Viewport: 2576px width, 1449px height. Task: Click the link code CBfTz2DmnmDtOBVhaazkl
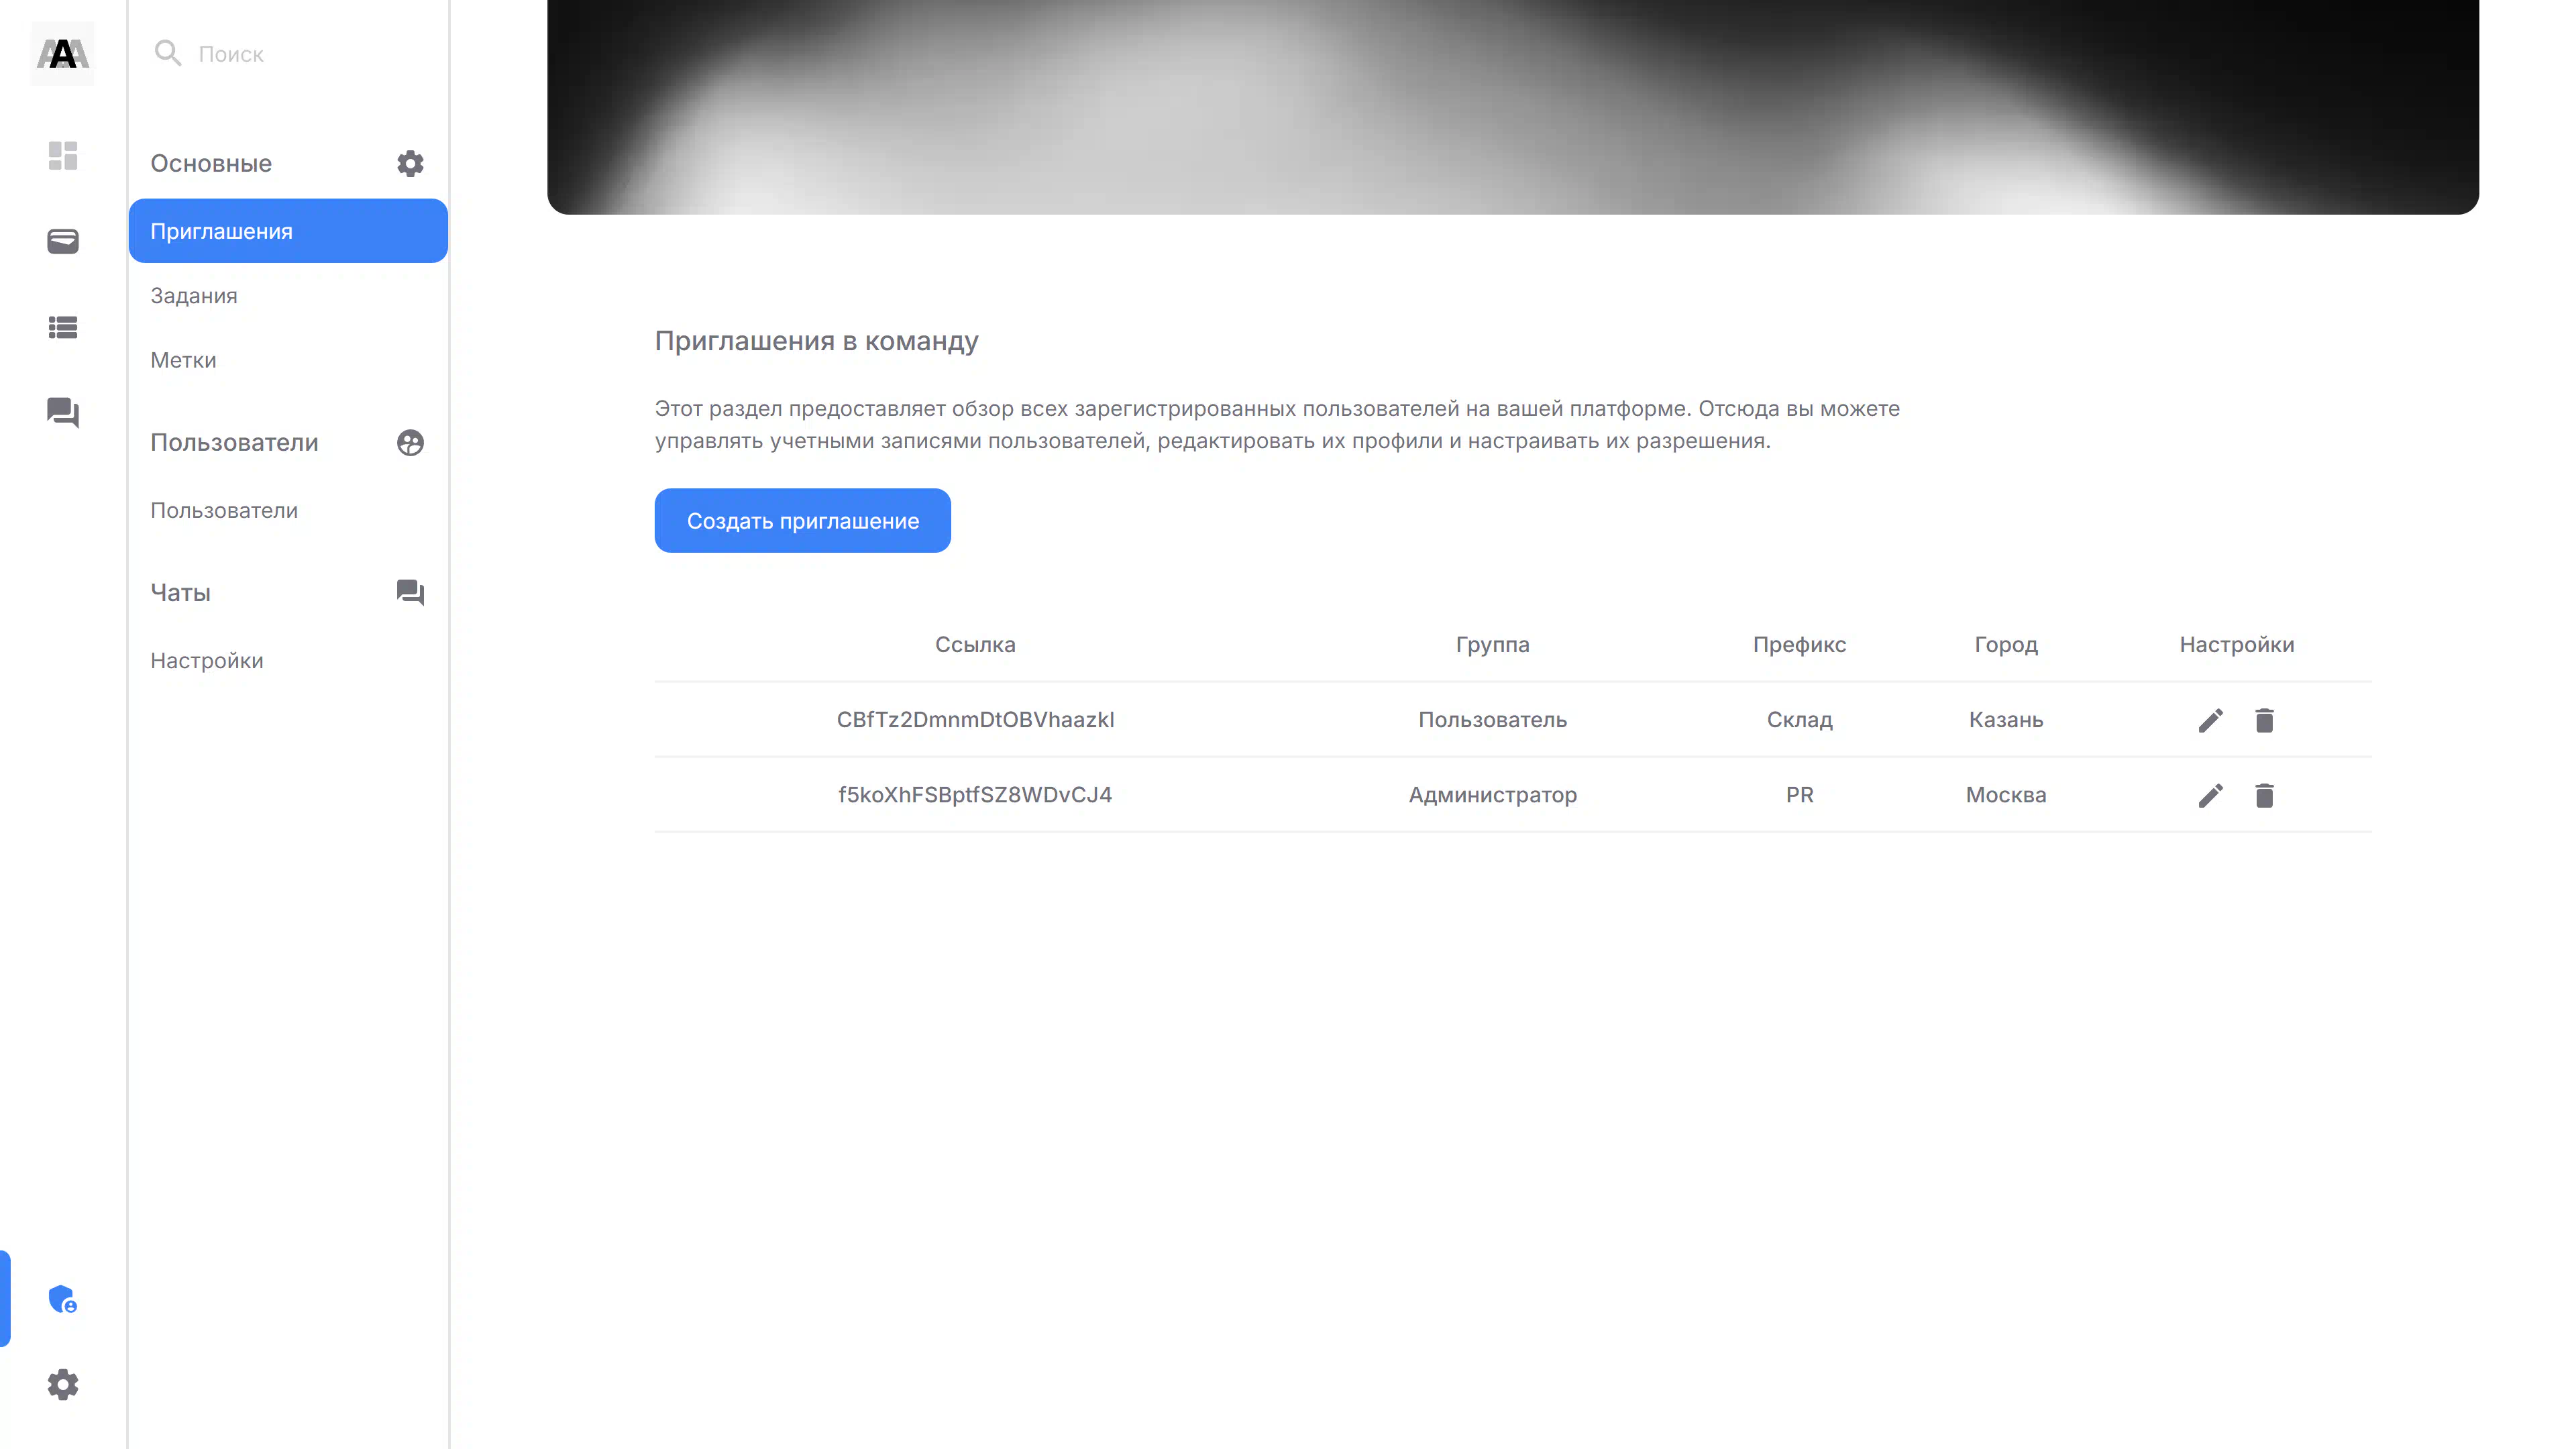tap(975, 719)
